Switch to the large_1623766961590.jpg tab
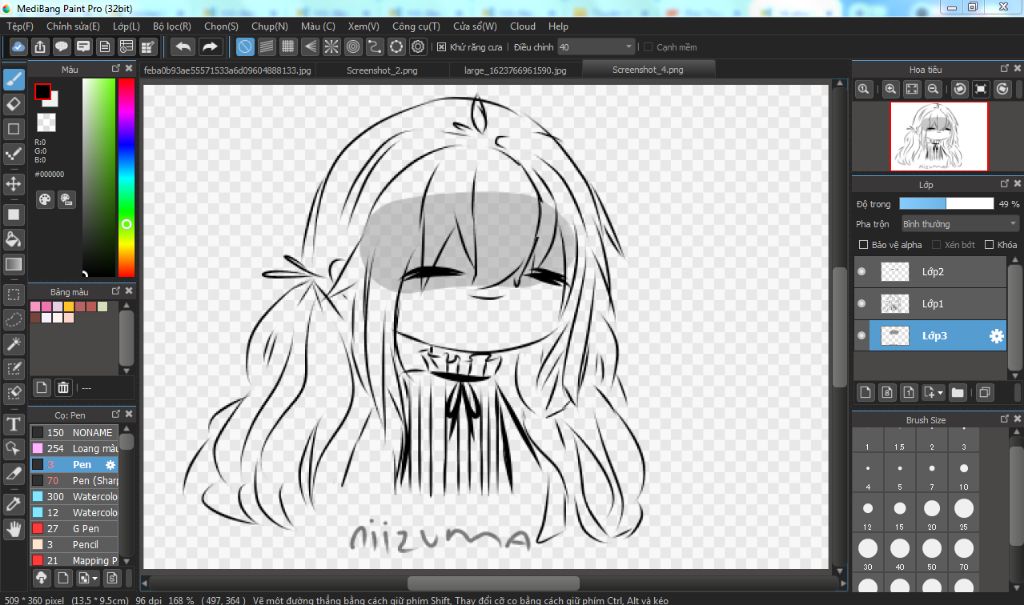The height and width of the screenshot is (605, 1024). click(x=515, y=70)
